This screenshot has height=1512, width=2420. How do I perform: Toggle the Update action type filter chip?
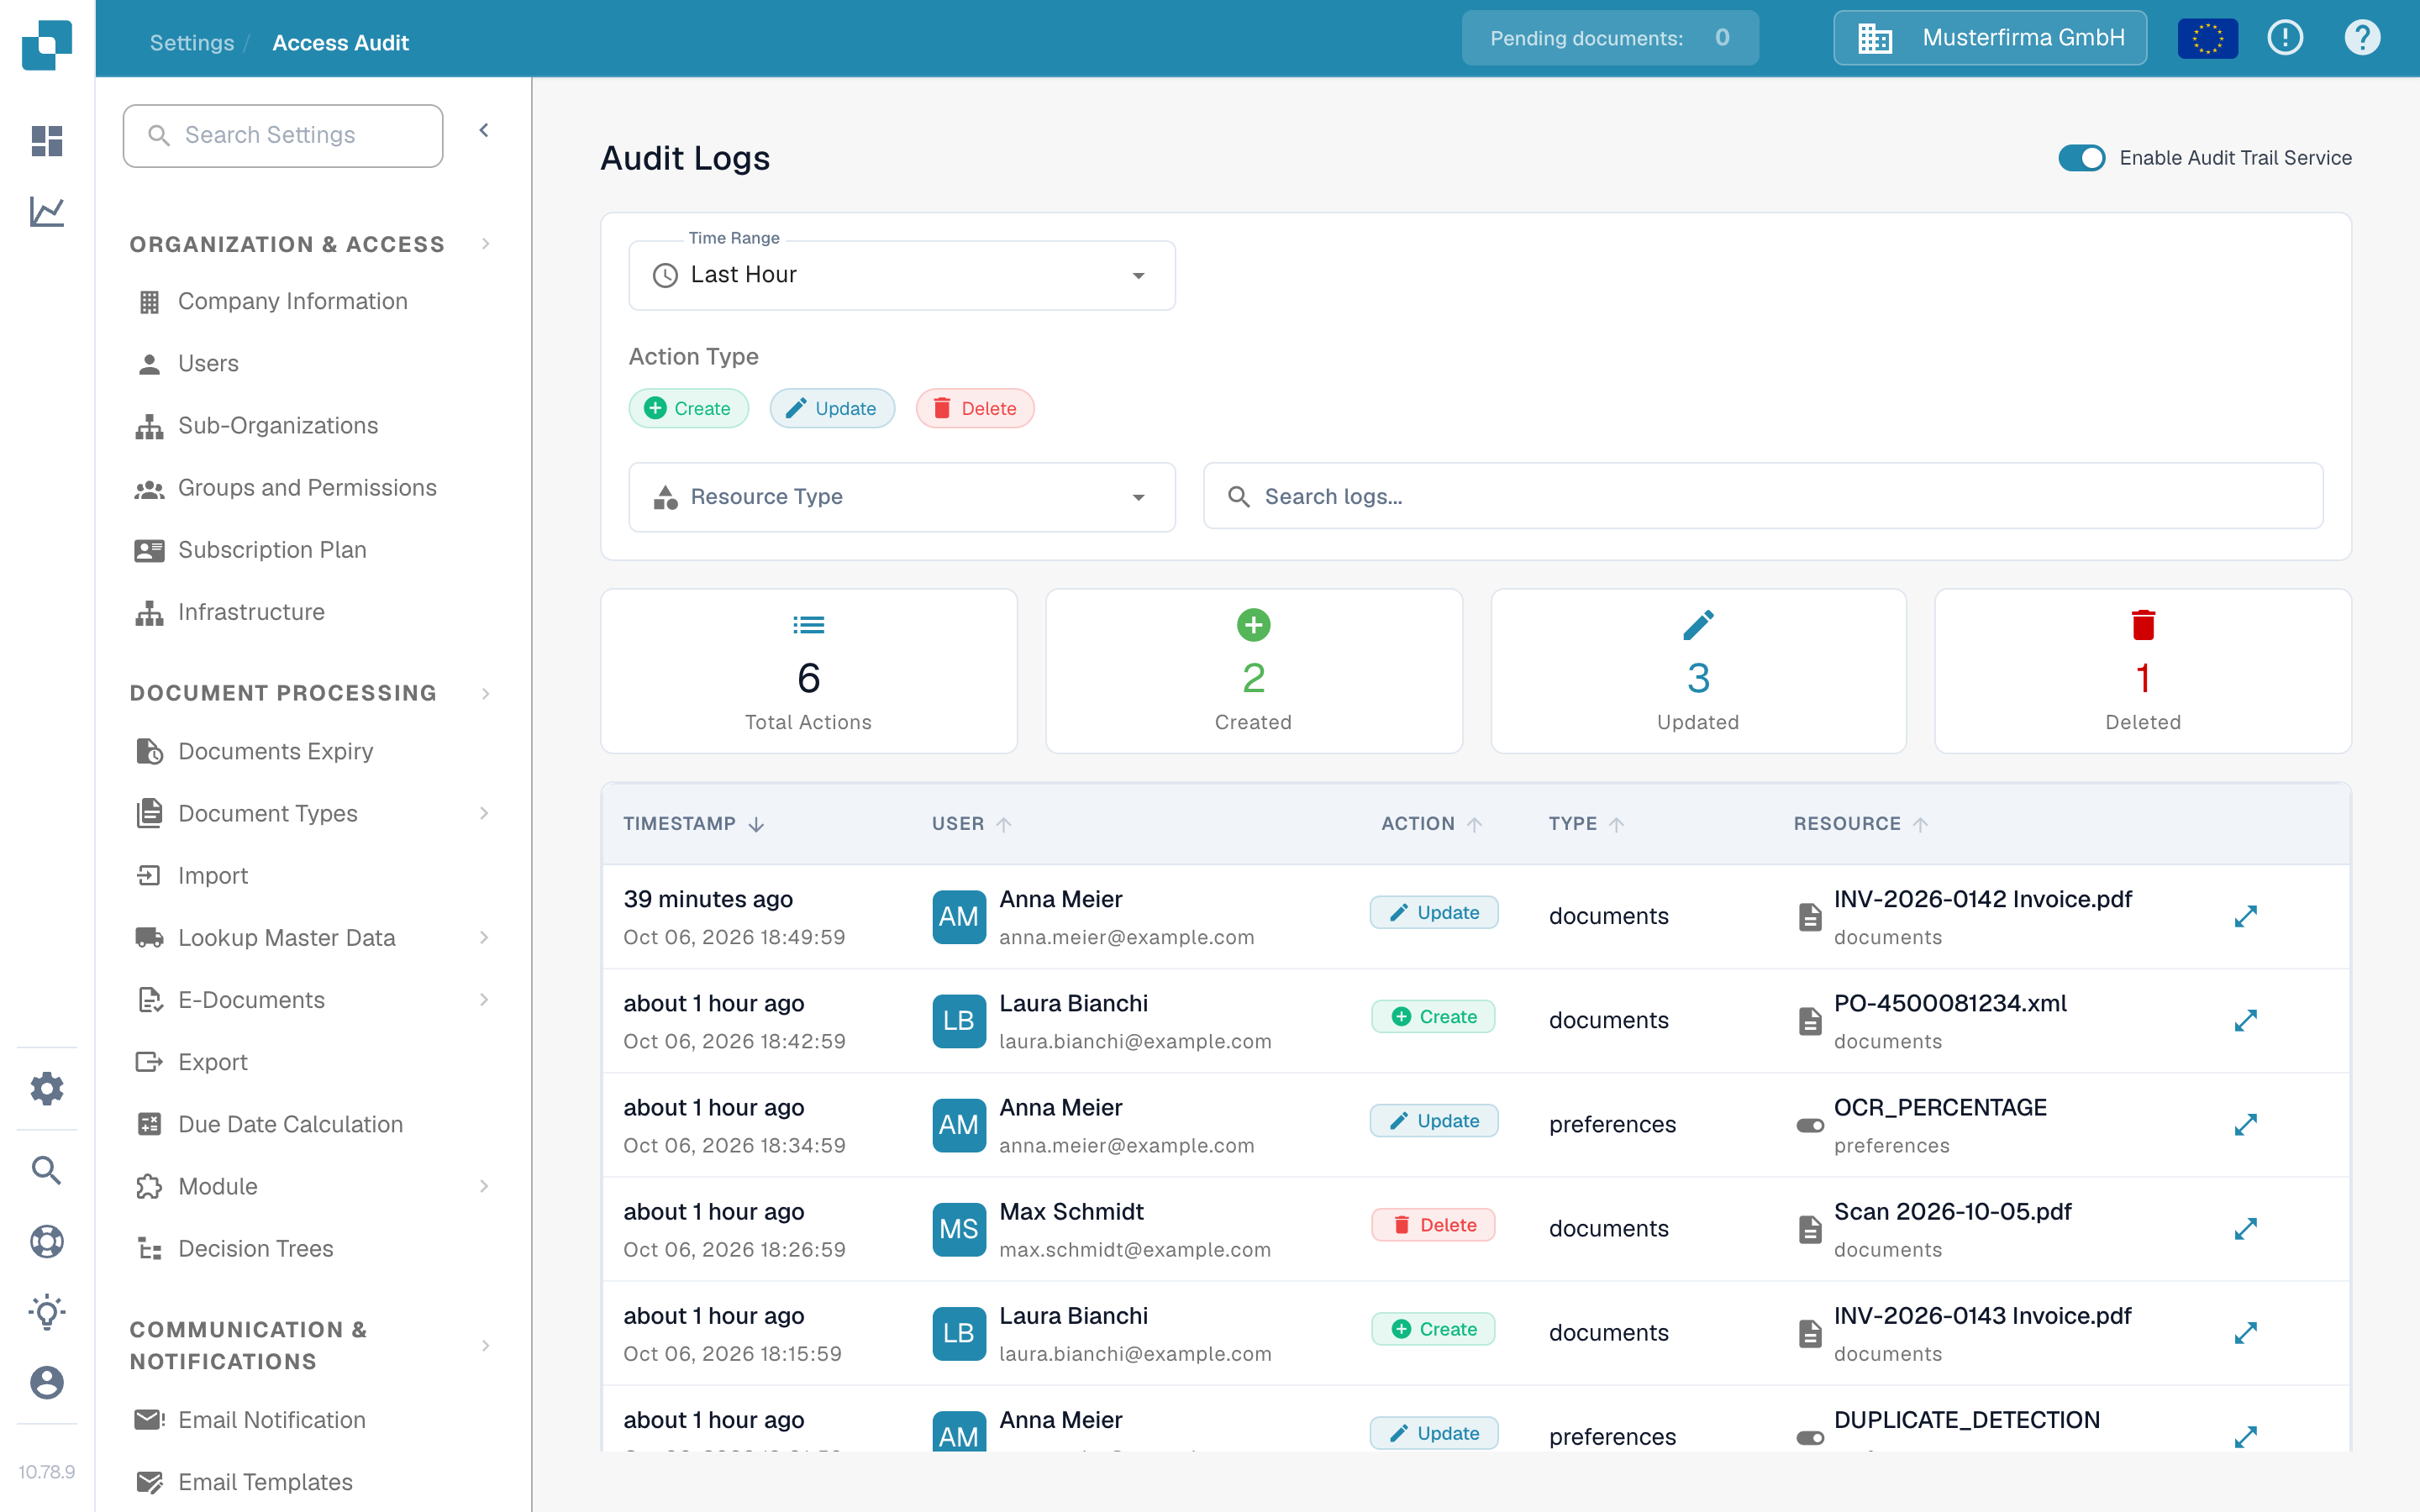coord(831,408)
